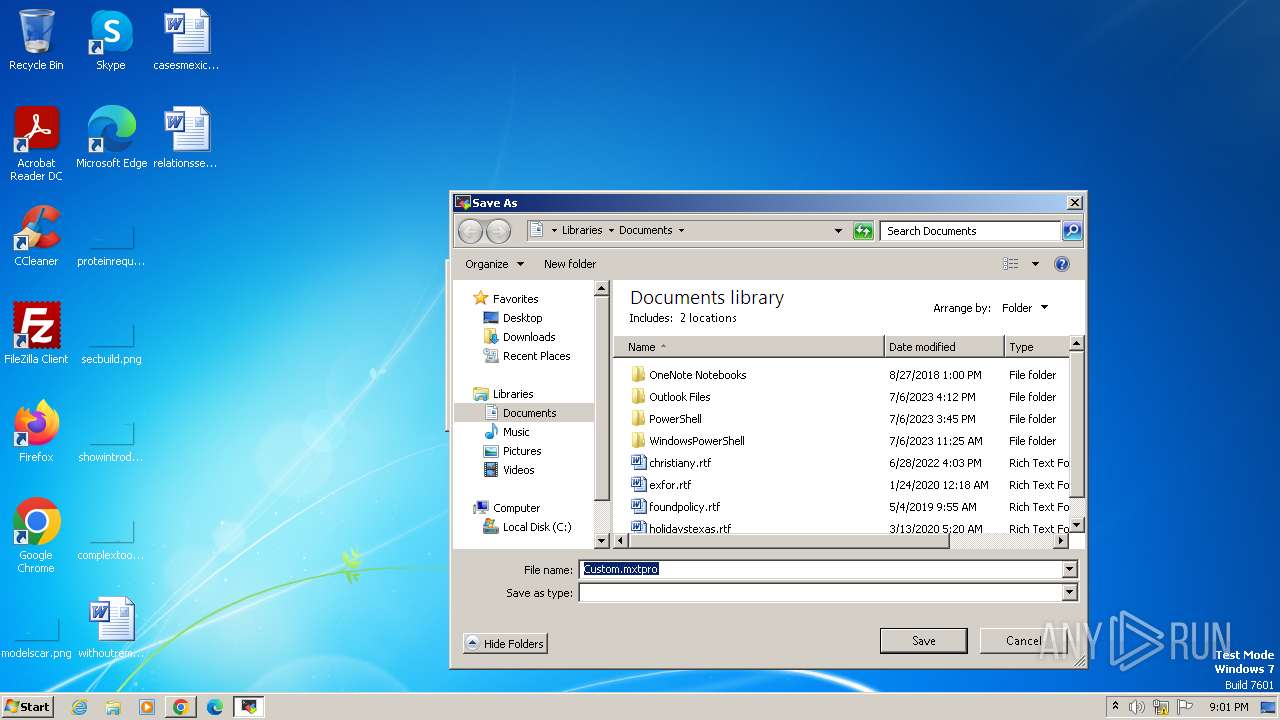Sort by the Name column header

[749, 347]
